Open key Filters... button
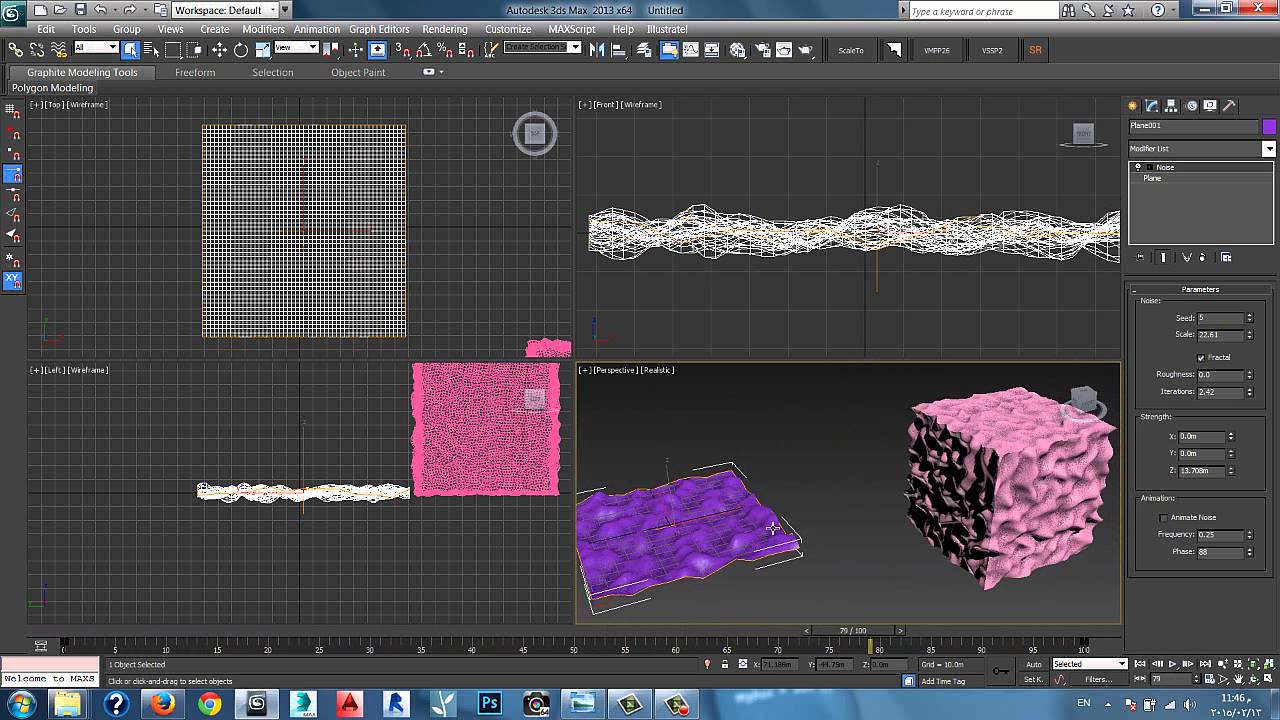The image size is (1280, 720). coord(1099,680)
